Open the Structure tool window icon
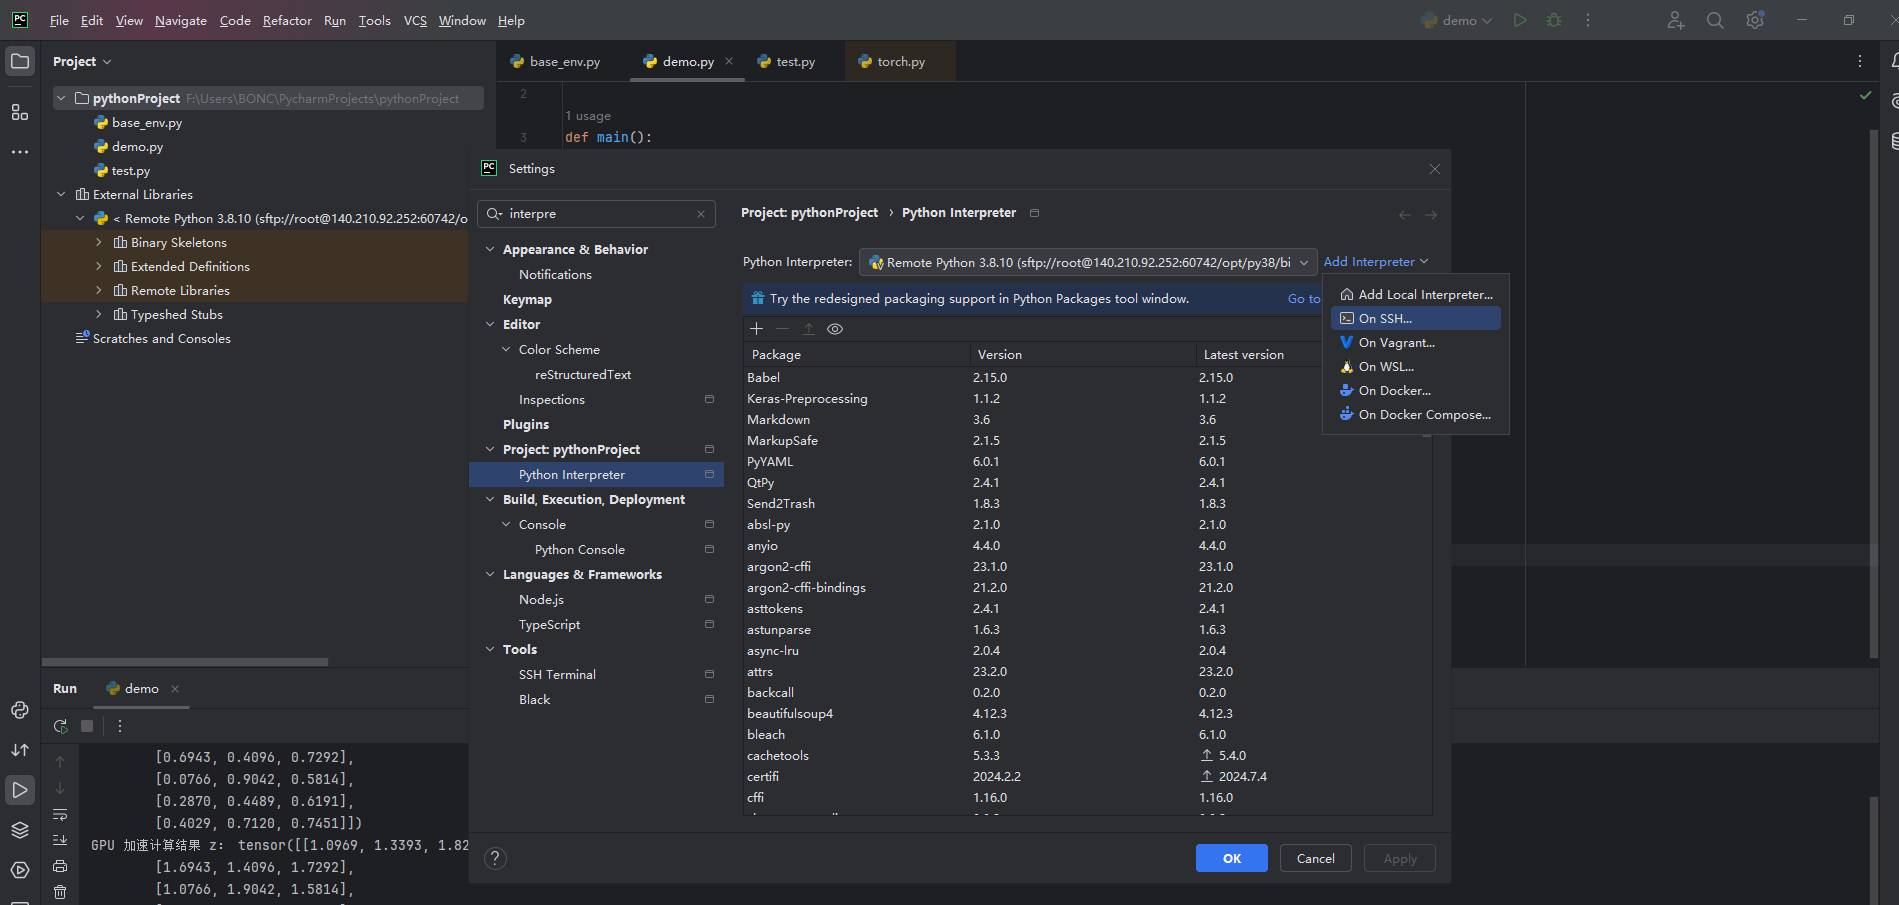This screenshot has height=905, width=1899. (x=20, y=112)
